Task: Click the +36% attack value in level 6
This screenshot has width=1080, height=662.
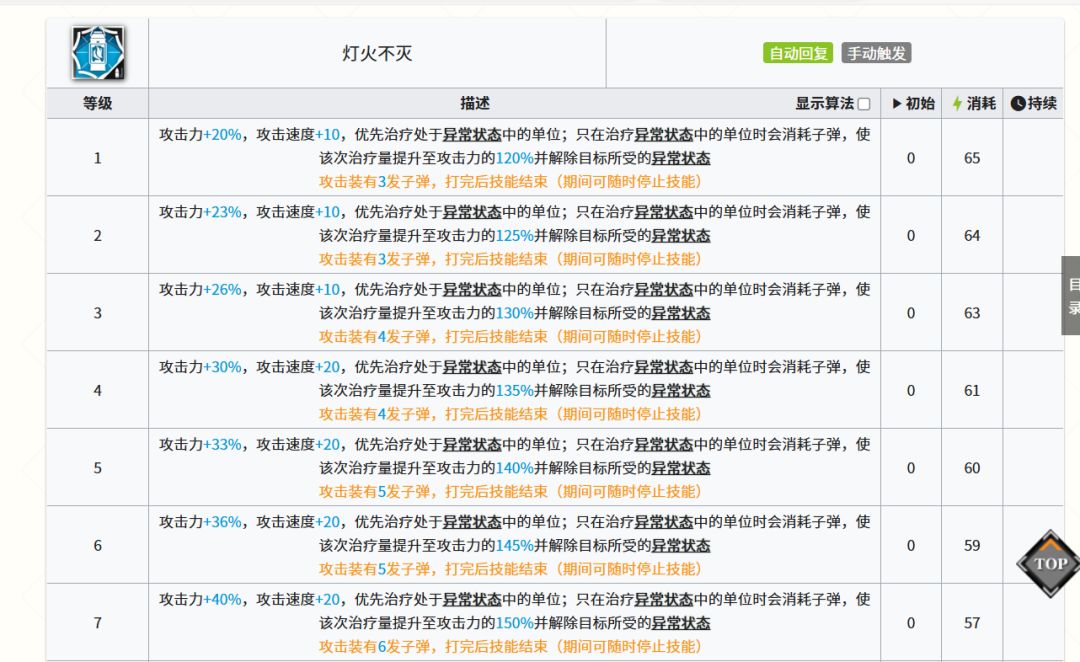Action: click(x=222, y=522)
